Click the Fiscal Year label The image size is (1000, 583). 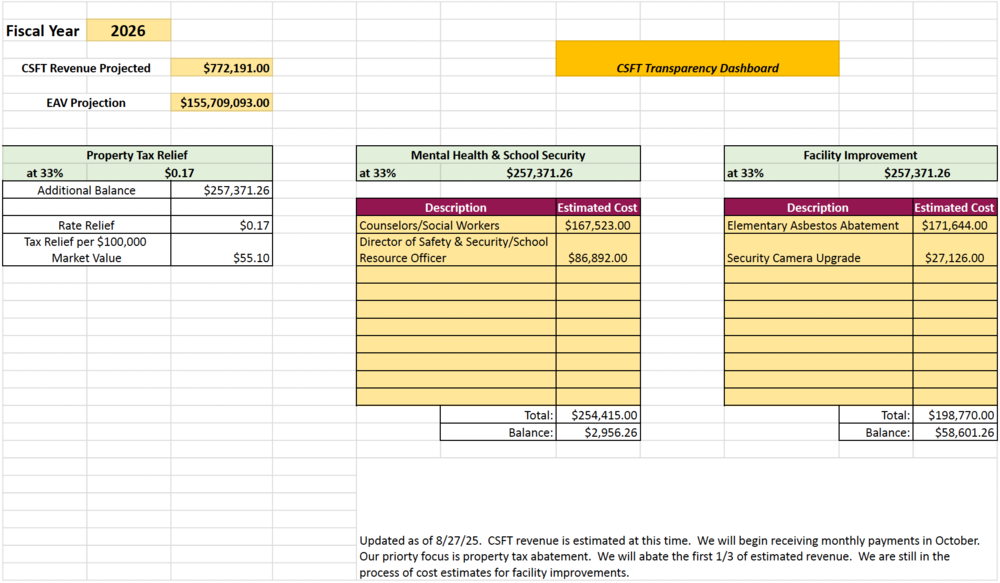click(43, 31)
